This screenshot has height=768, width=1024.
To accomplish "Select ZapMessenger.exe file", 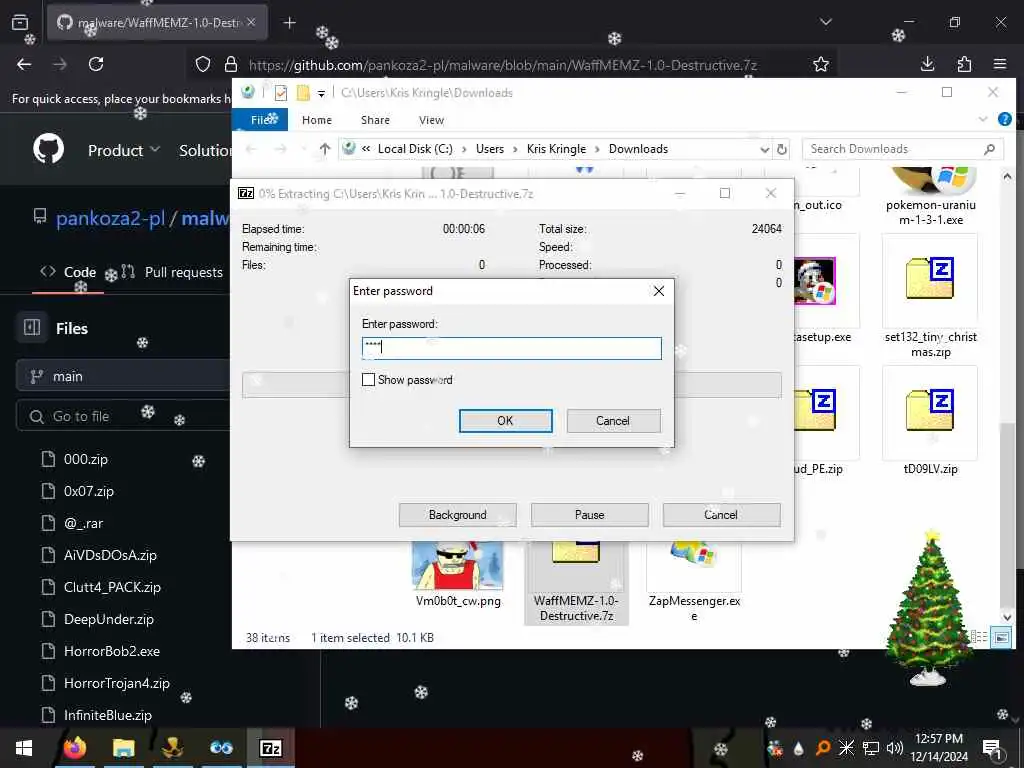I will click(694, 581).
